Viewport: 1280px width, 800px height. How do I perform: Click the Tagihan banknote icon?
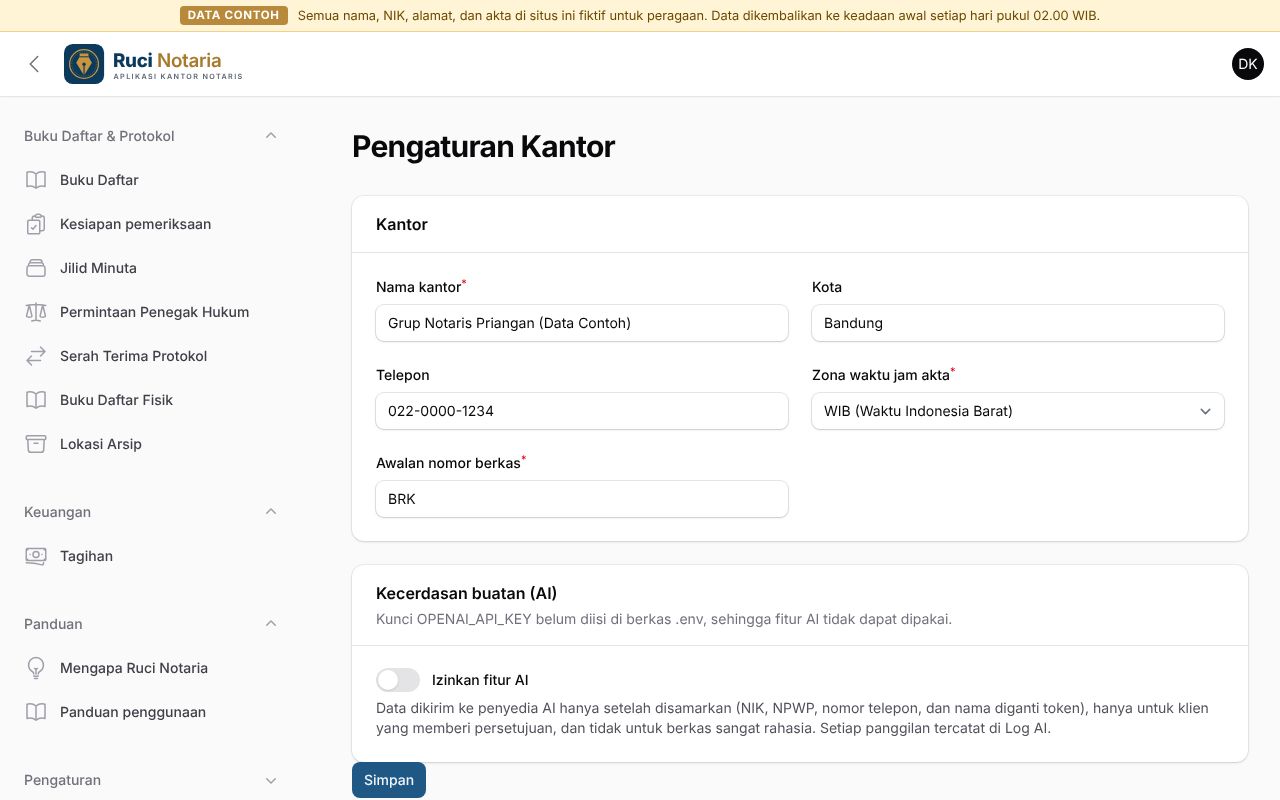(x=36, y=556)
